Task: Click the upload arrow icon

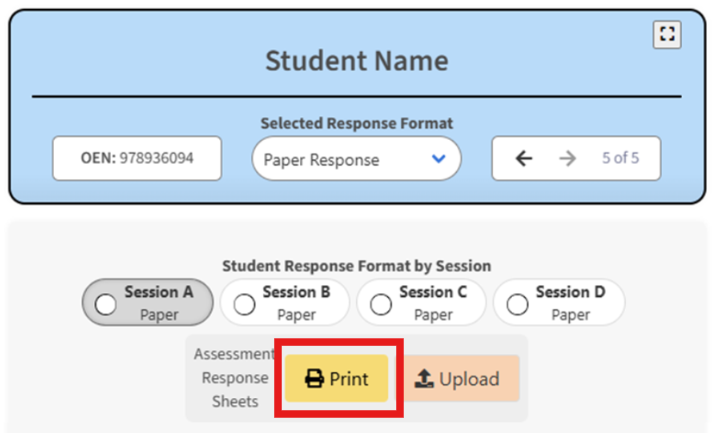Action: [424, 378]
